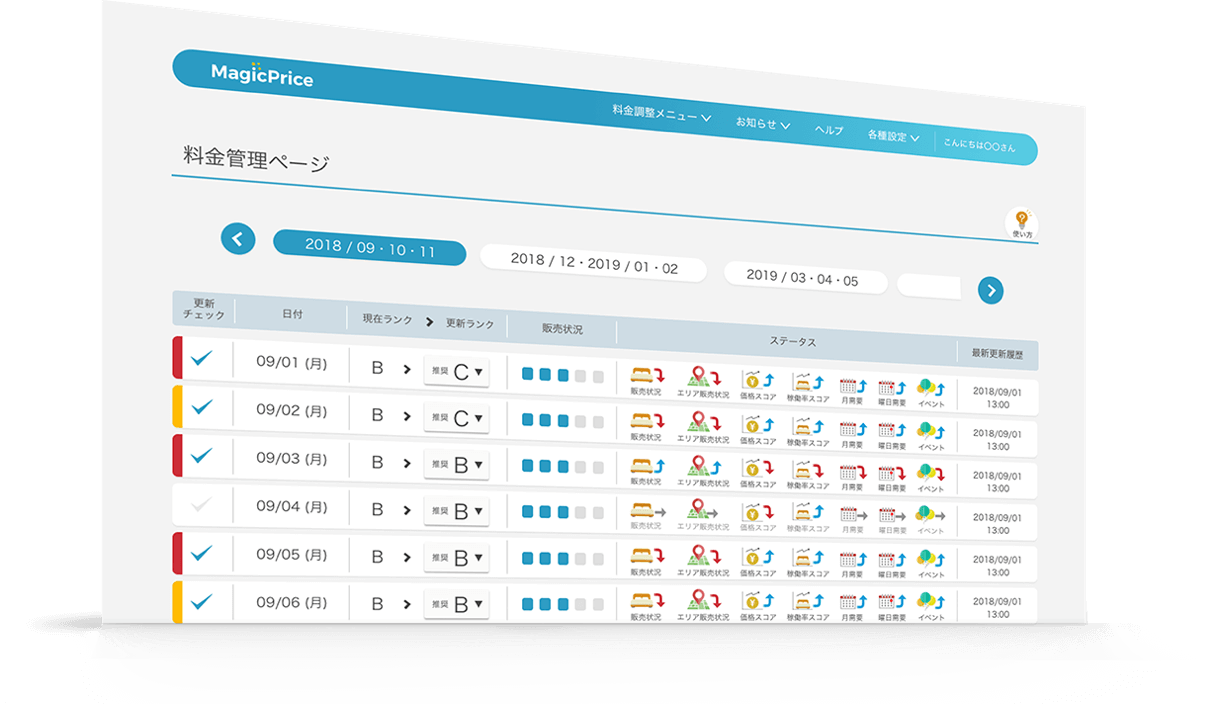Screen dimensions: 1220x704
Task: Click 稼働率スコア icon in 09/03 row
Action: tap(807, 468)
